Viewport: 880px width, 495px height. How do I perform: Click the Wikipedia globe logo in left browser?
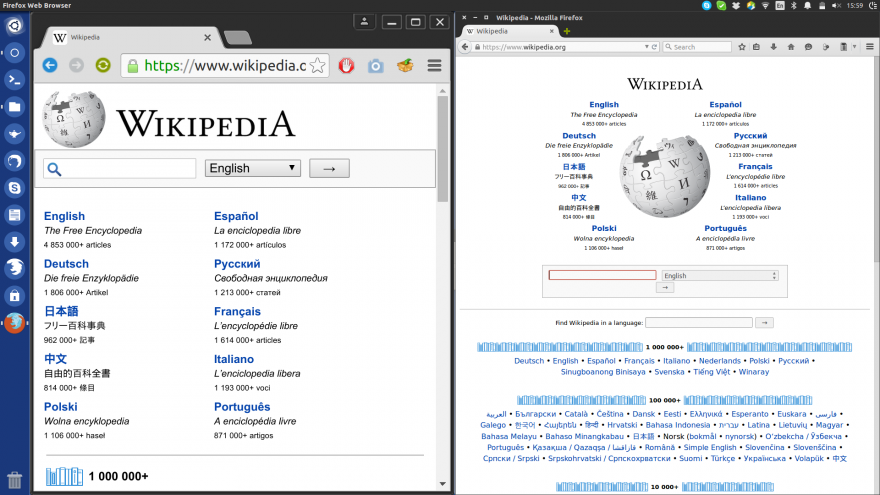(74, 119)
